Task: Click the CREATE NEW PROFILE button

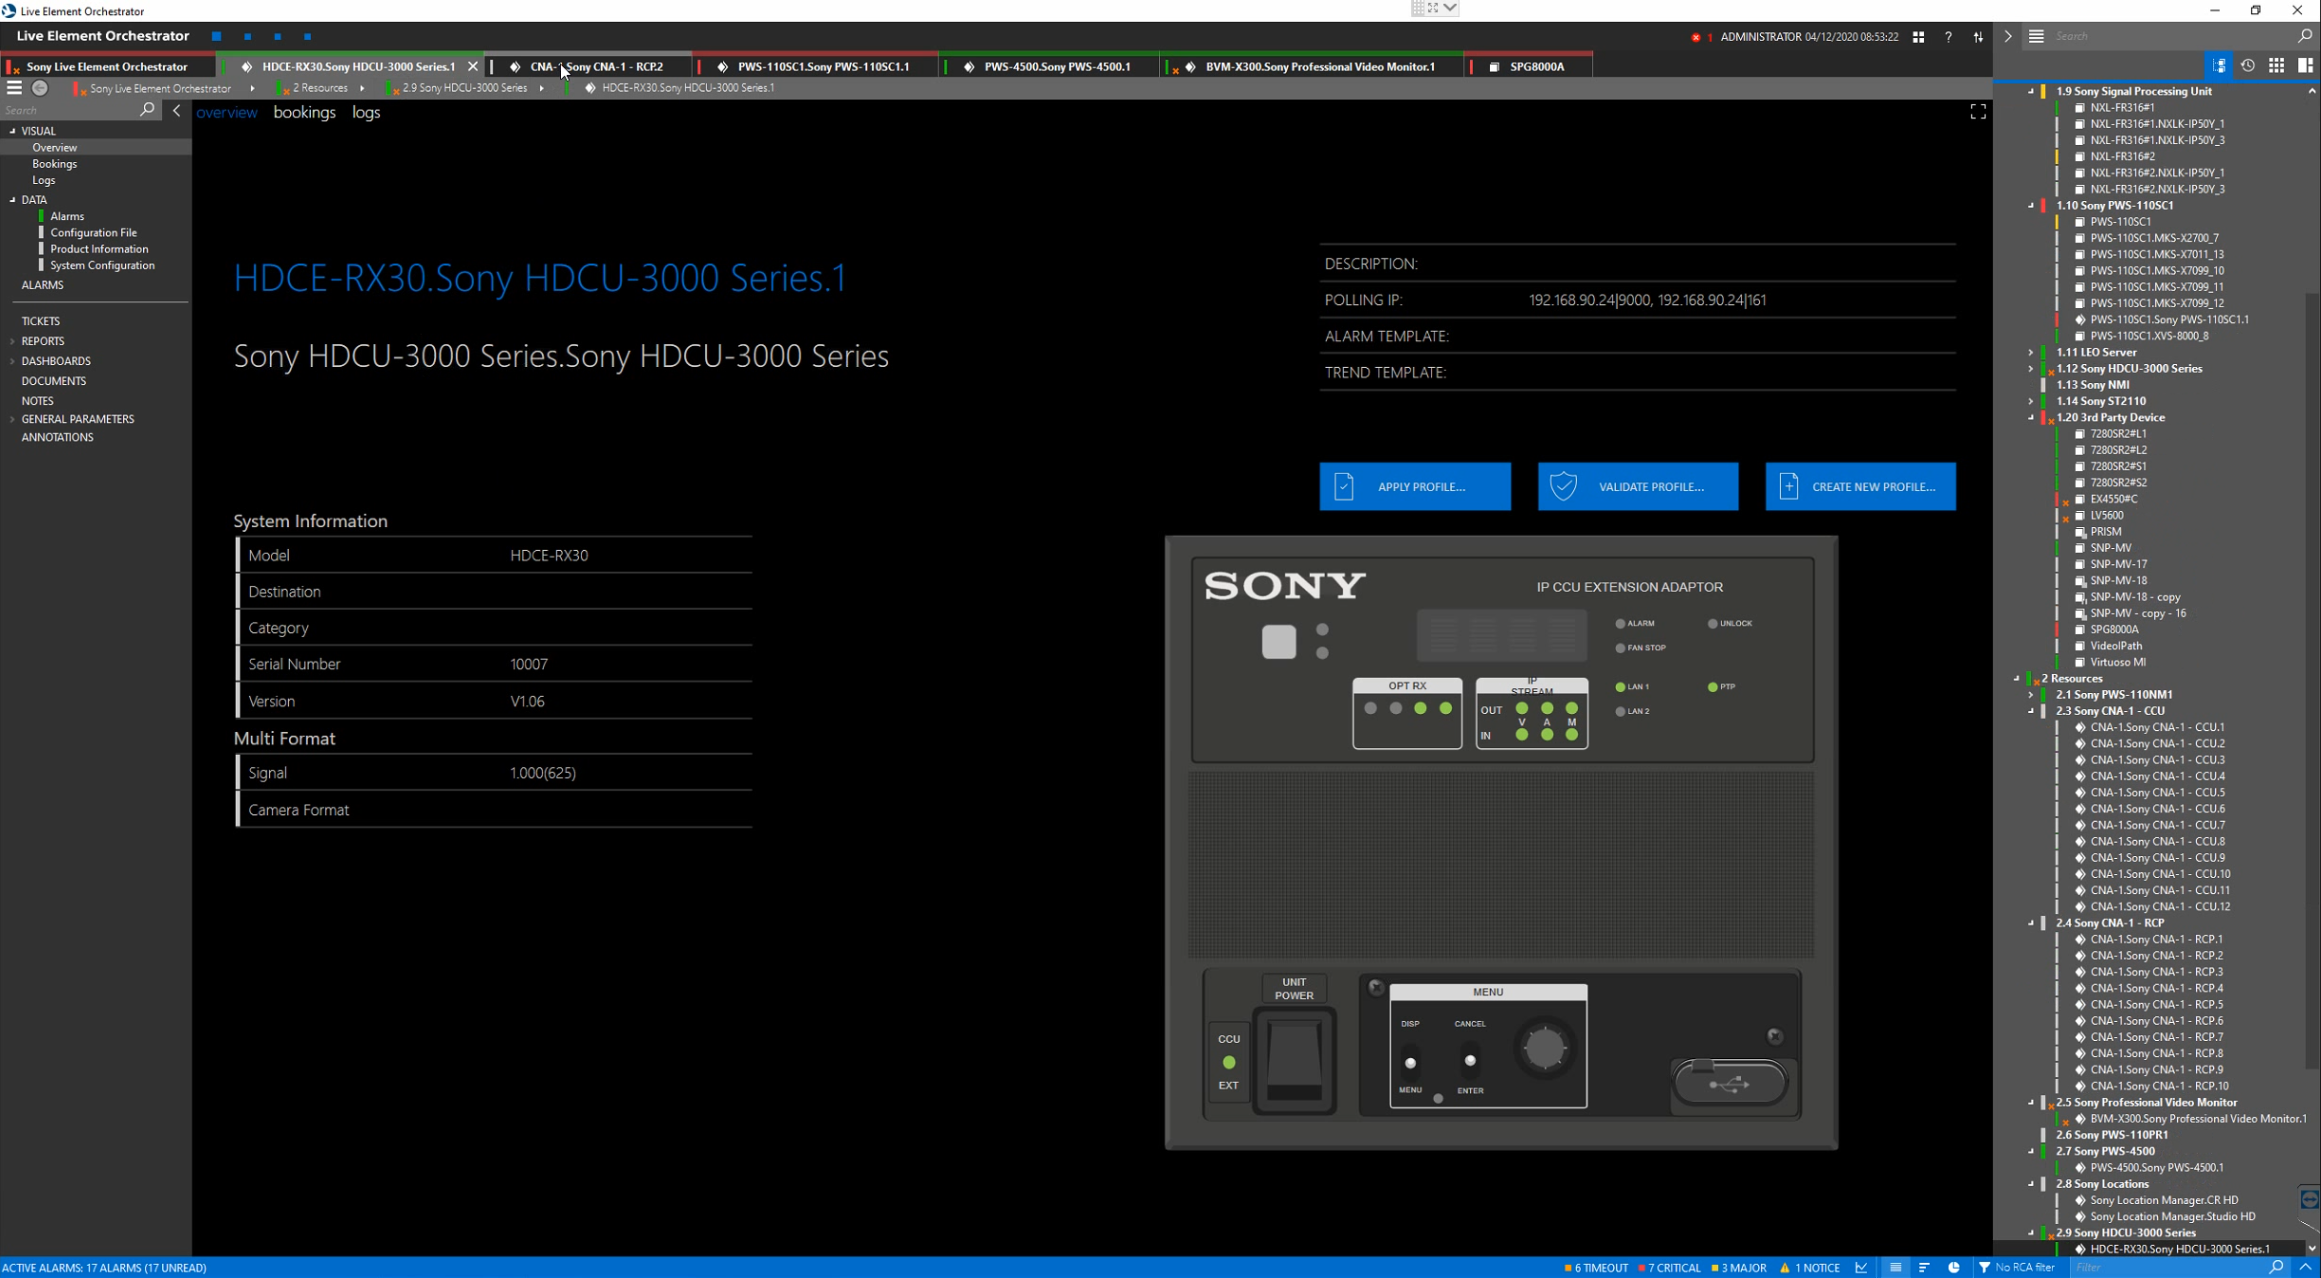Action: [1860, 486]
